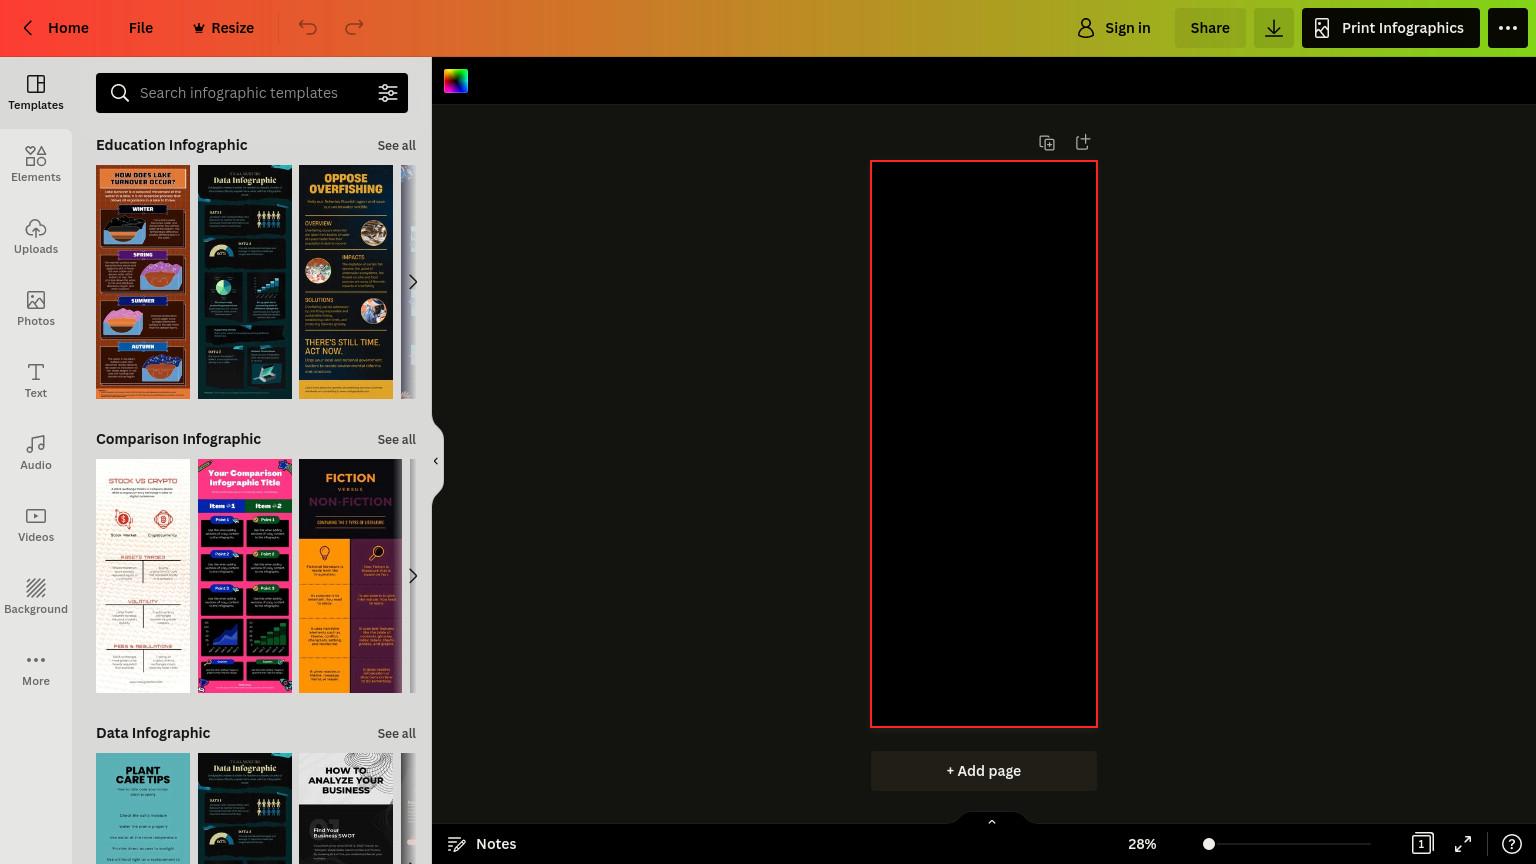
Task: Collapse the side panel
Action: (x=436, y=461)
